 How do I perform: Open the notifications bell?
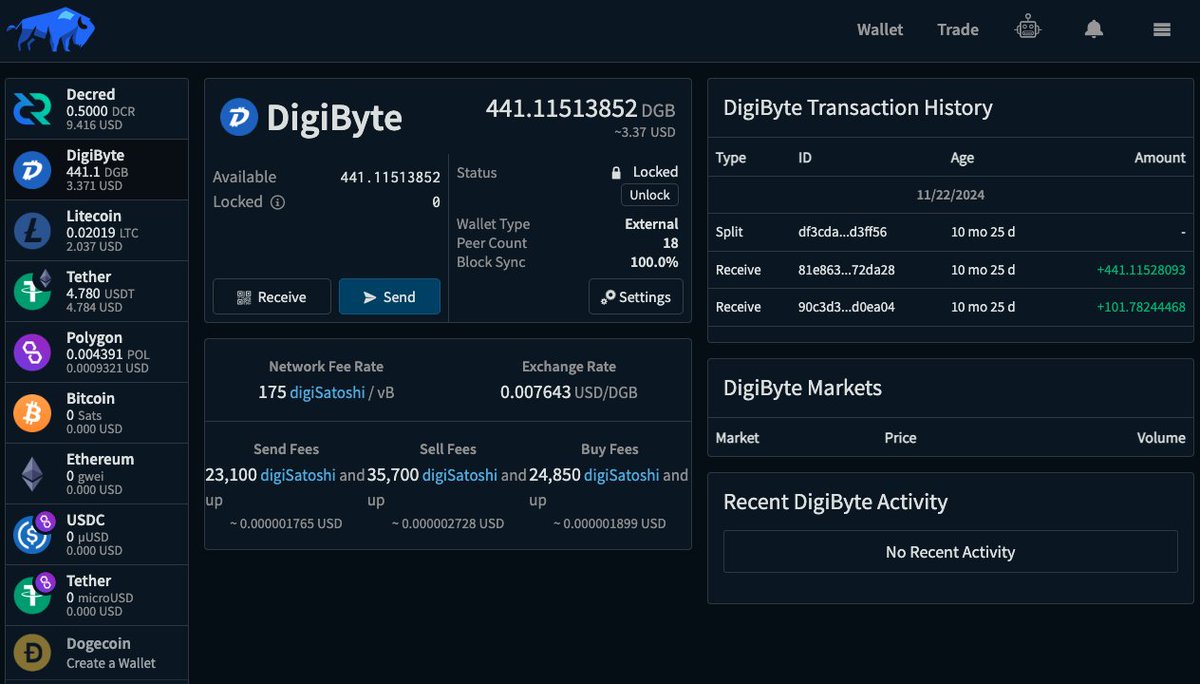(x=1094, y=29)
